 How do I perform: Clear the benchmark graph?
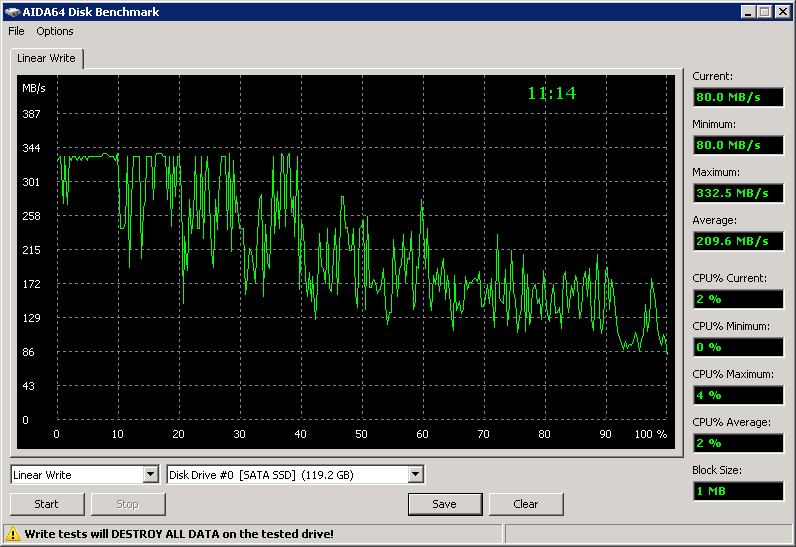(526, 504)
